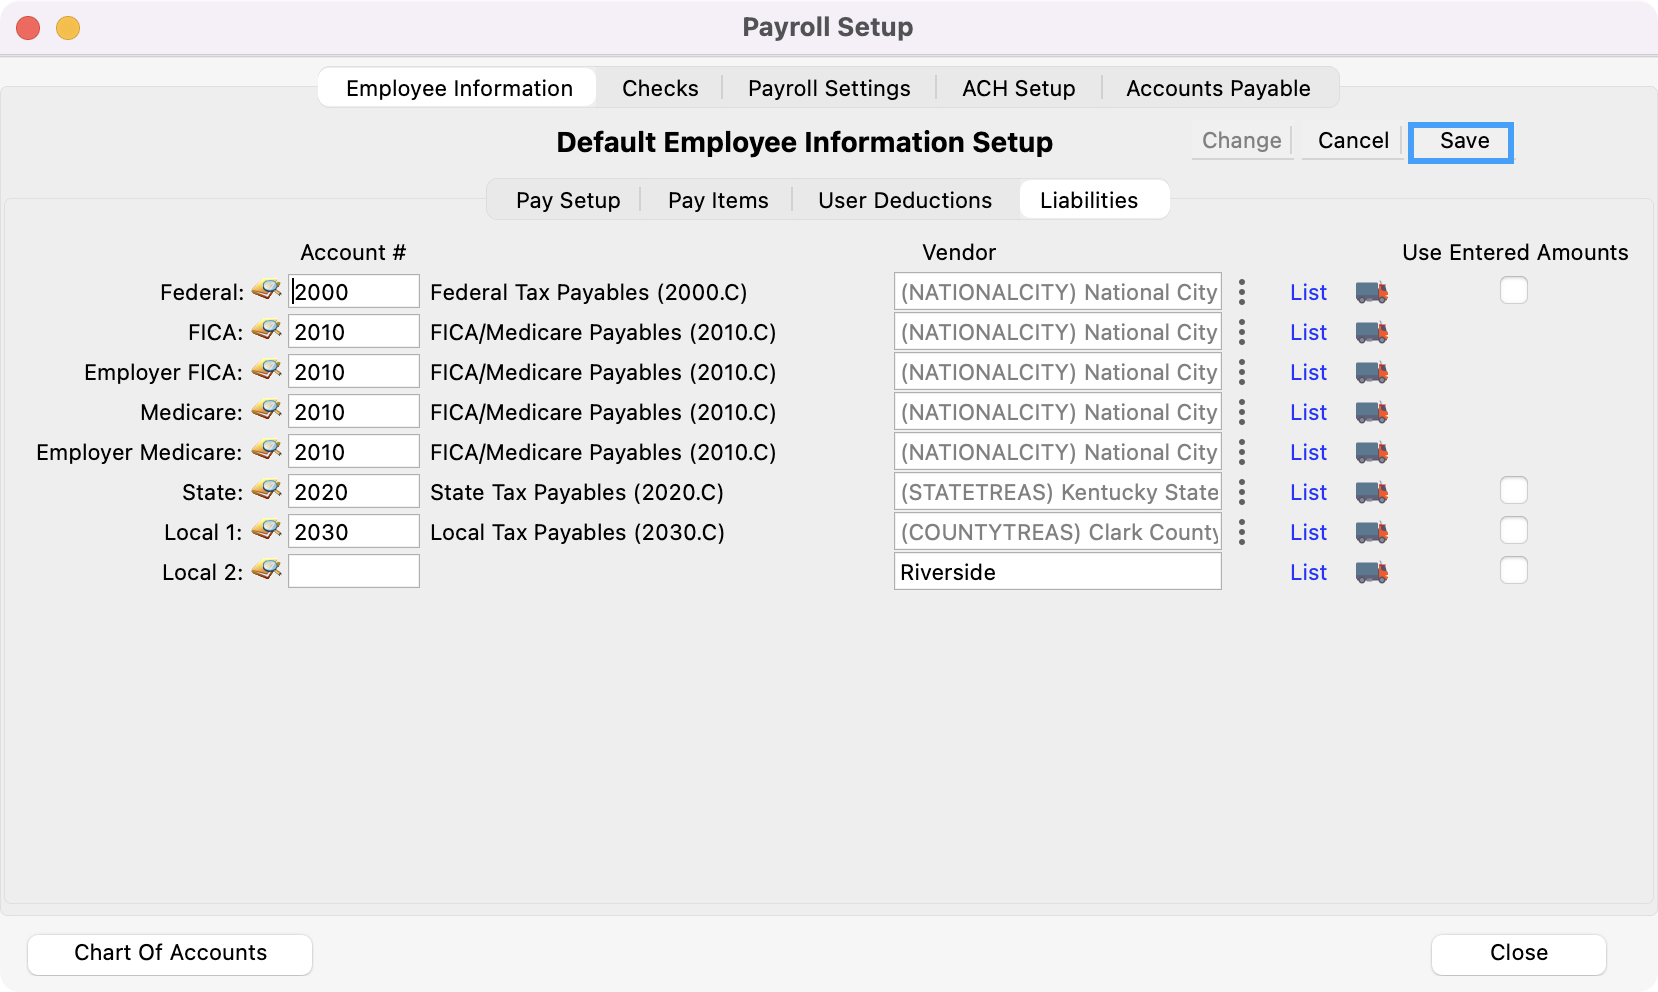The width and height of the screenshot is (1658, 992).
Task: Click the truck icon in Employer Medicare row
Action: pyautogui.click(x=1371, y=452)
